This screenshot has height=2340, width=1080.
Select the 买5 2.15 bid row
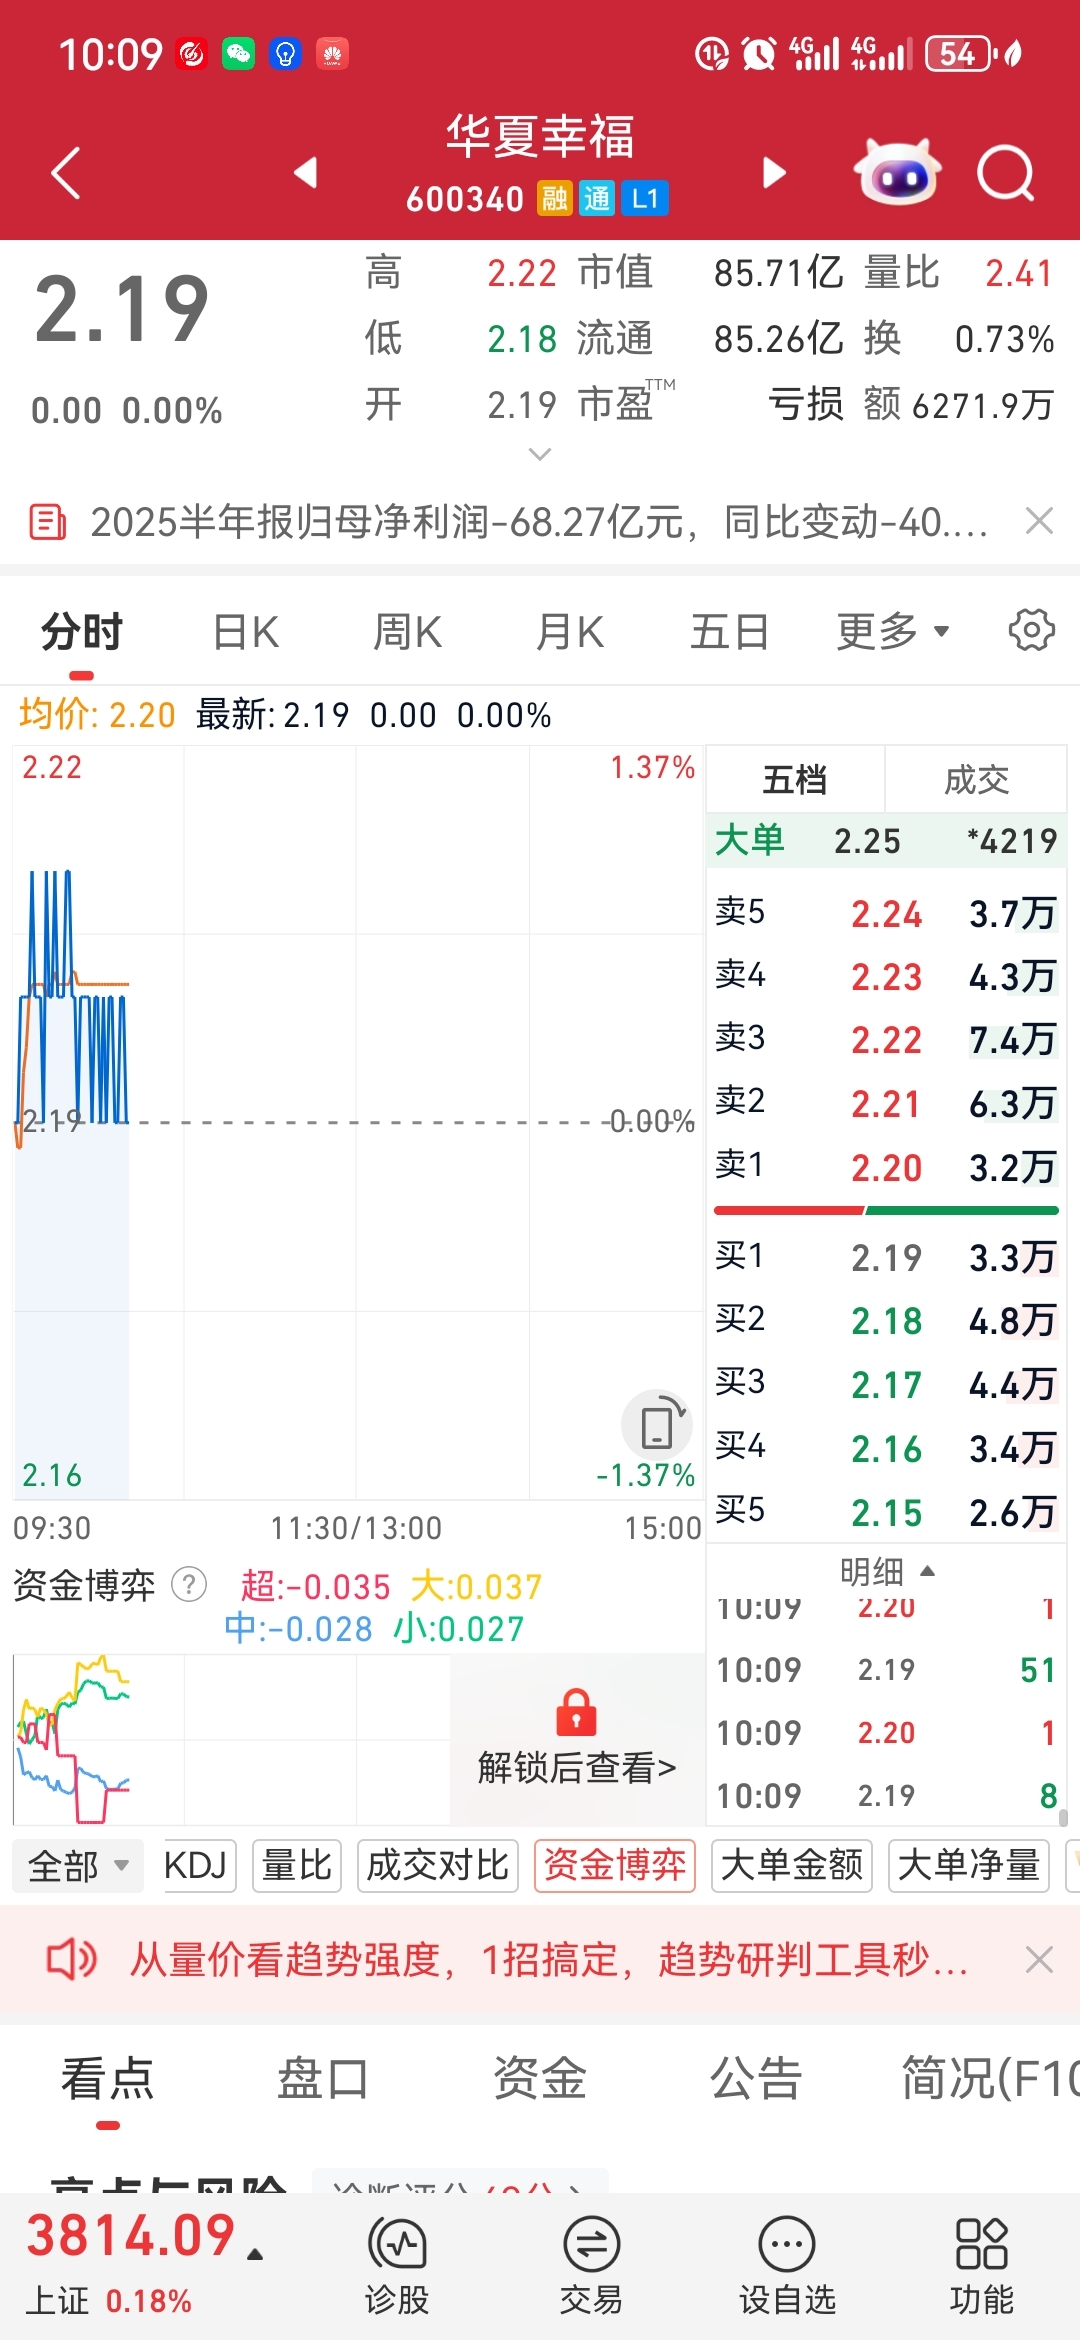[886, 1512]
